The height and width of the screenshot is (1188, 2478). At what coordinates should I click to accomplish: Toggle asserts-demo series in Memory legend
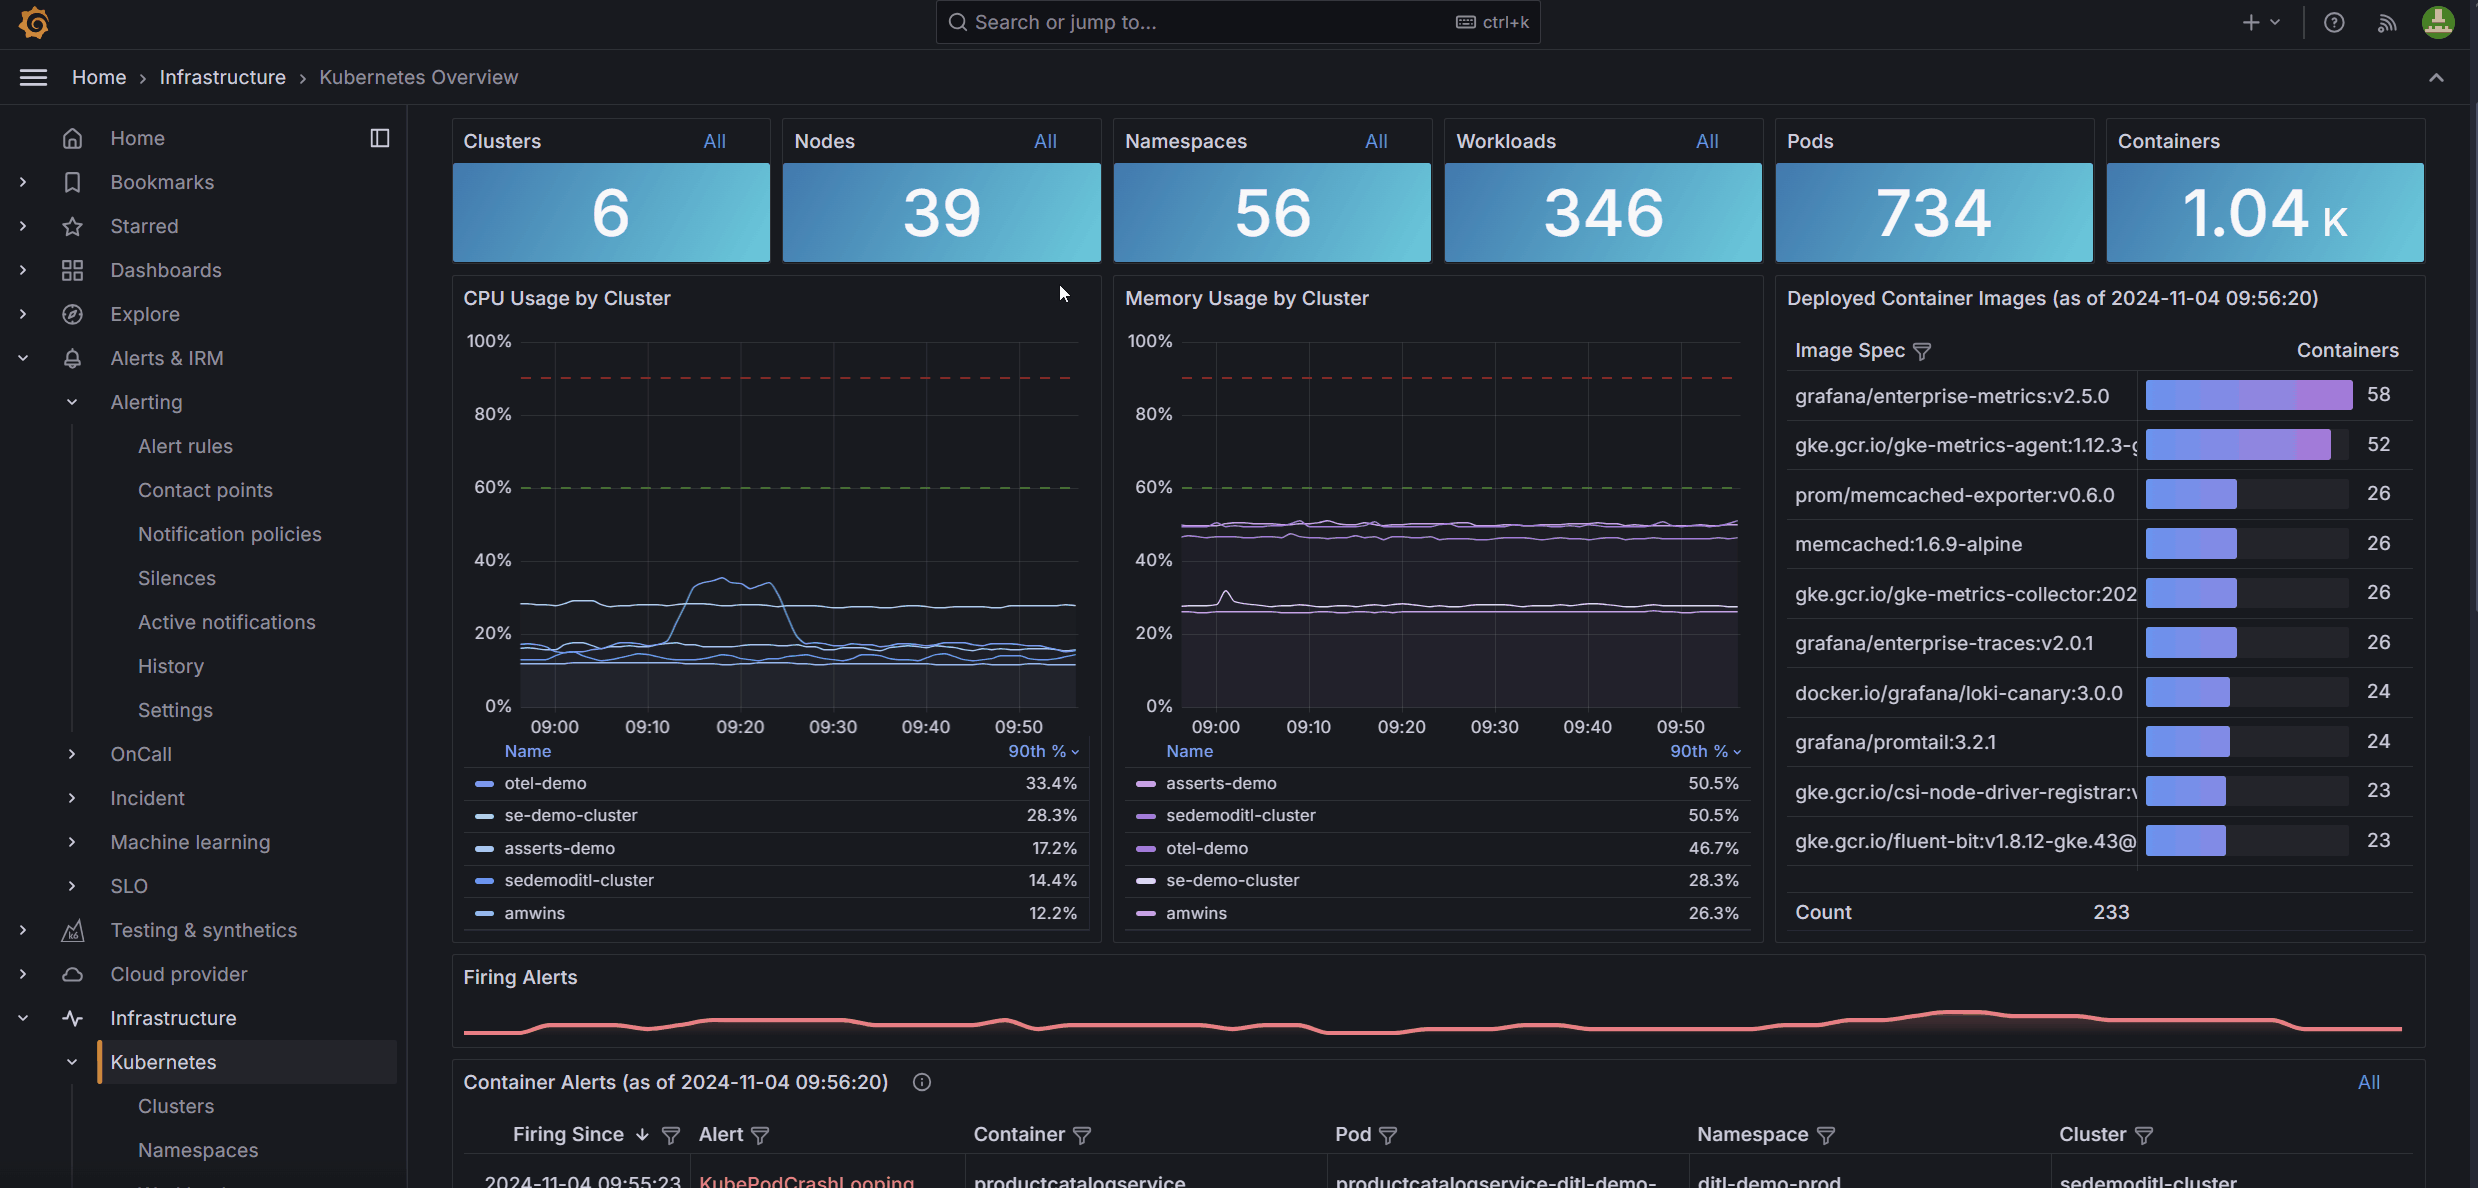coord(1220,783)
